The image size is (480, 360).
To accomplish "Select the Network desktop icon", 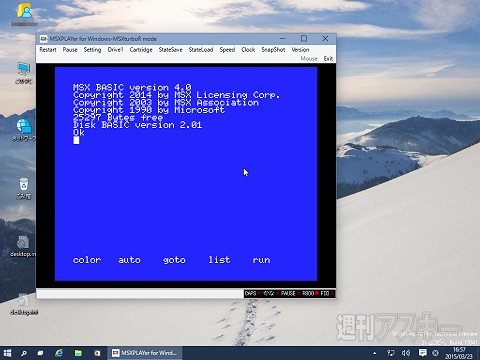I will pos(24,130).
